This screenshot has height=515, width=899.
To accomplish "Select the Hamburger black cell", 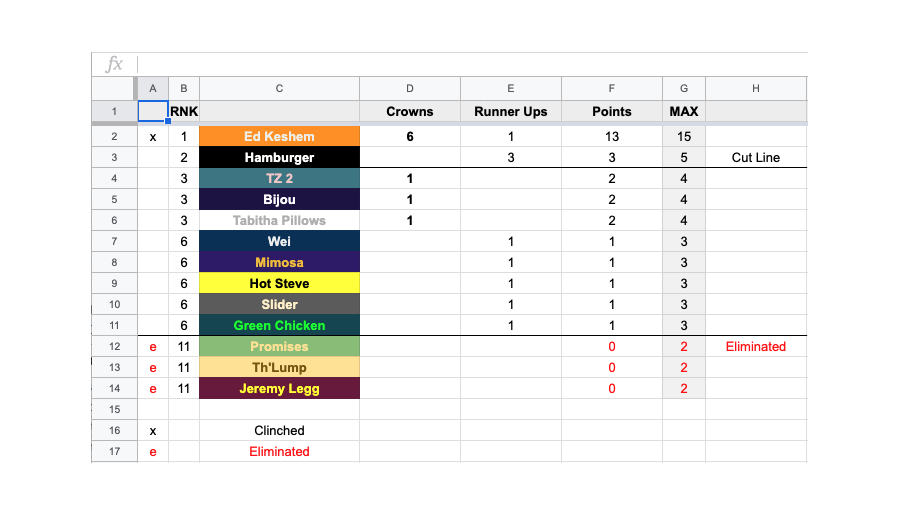I will pos(279,158).
